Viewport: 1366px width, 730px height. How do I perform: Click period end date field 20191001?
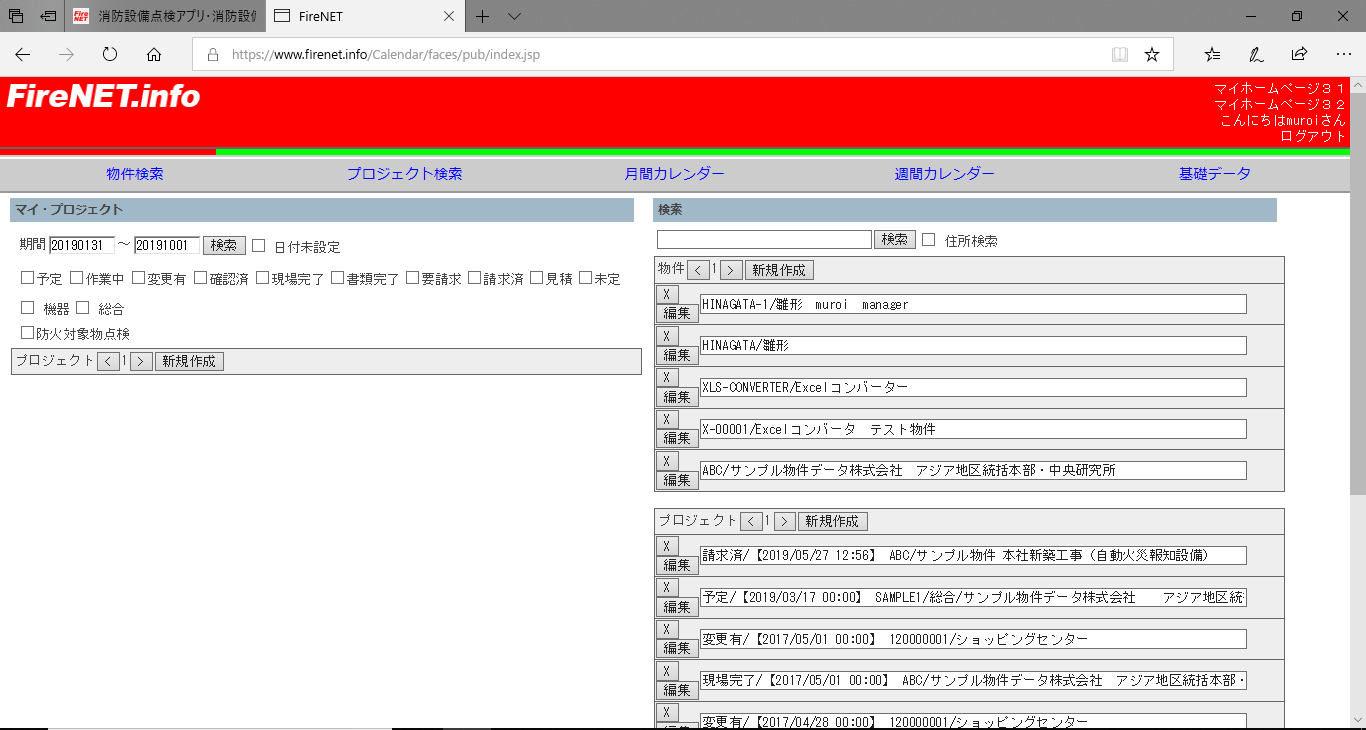pos(168,246)
